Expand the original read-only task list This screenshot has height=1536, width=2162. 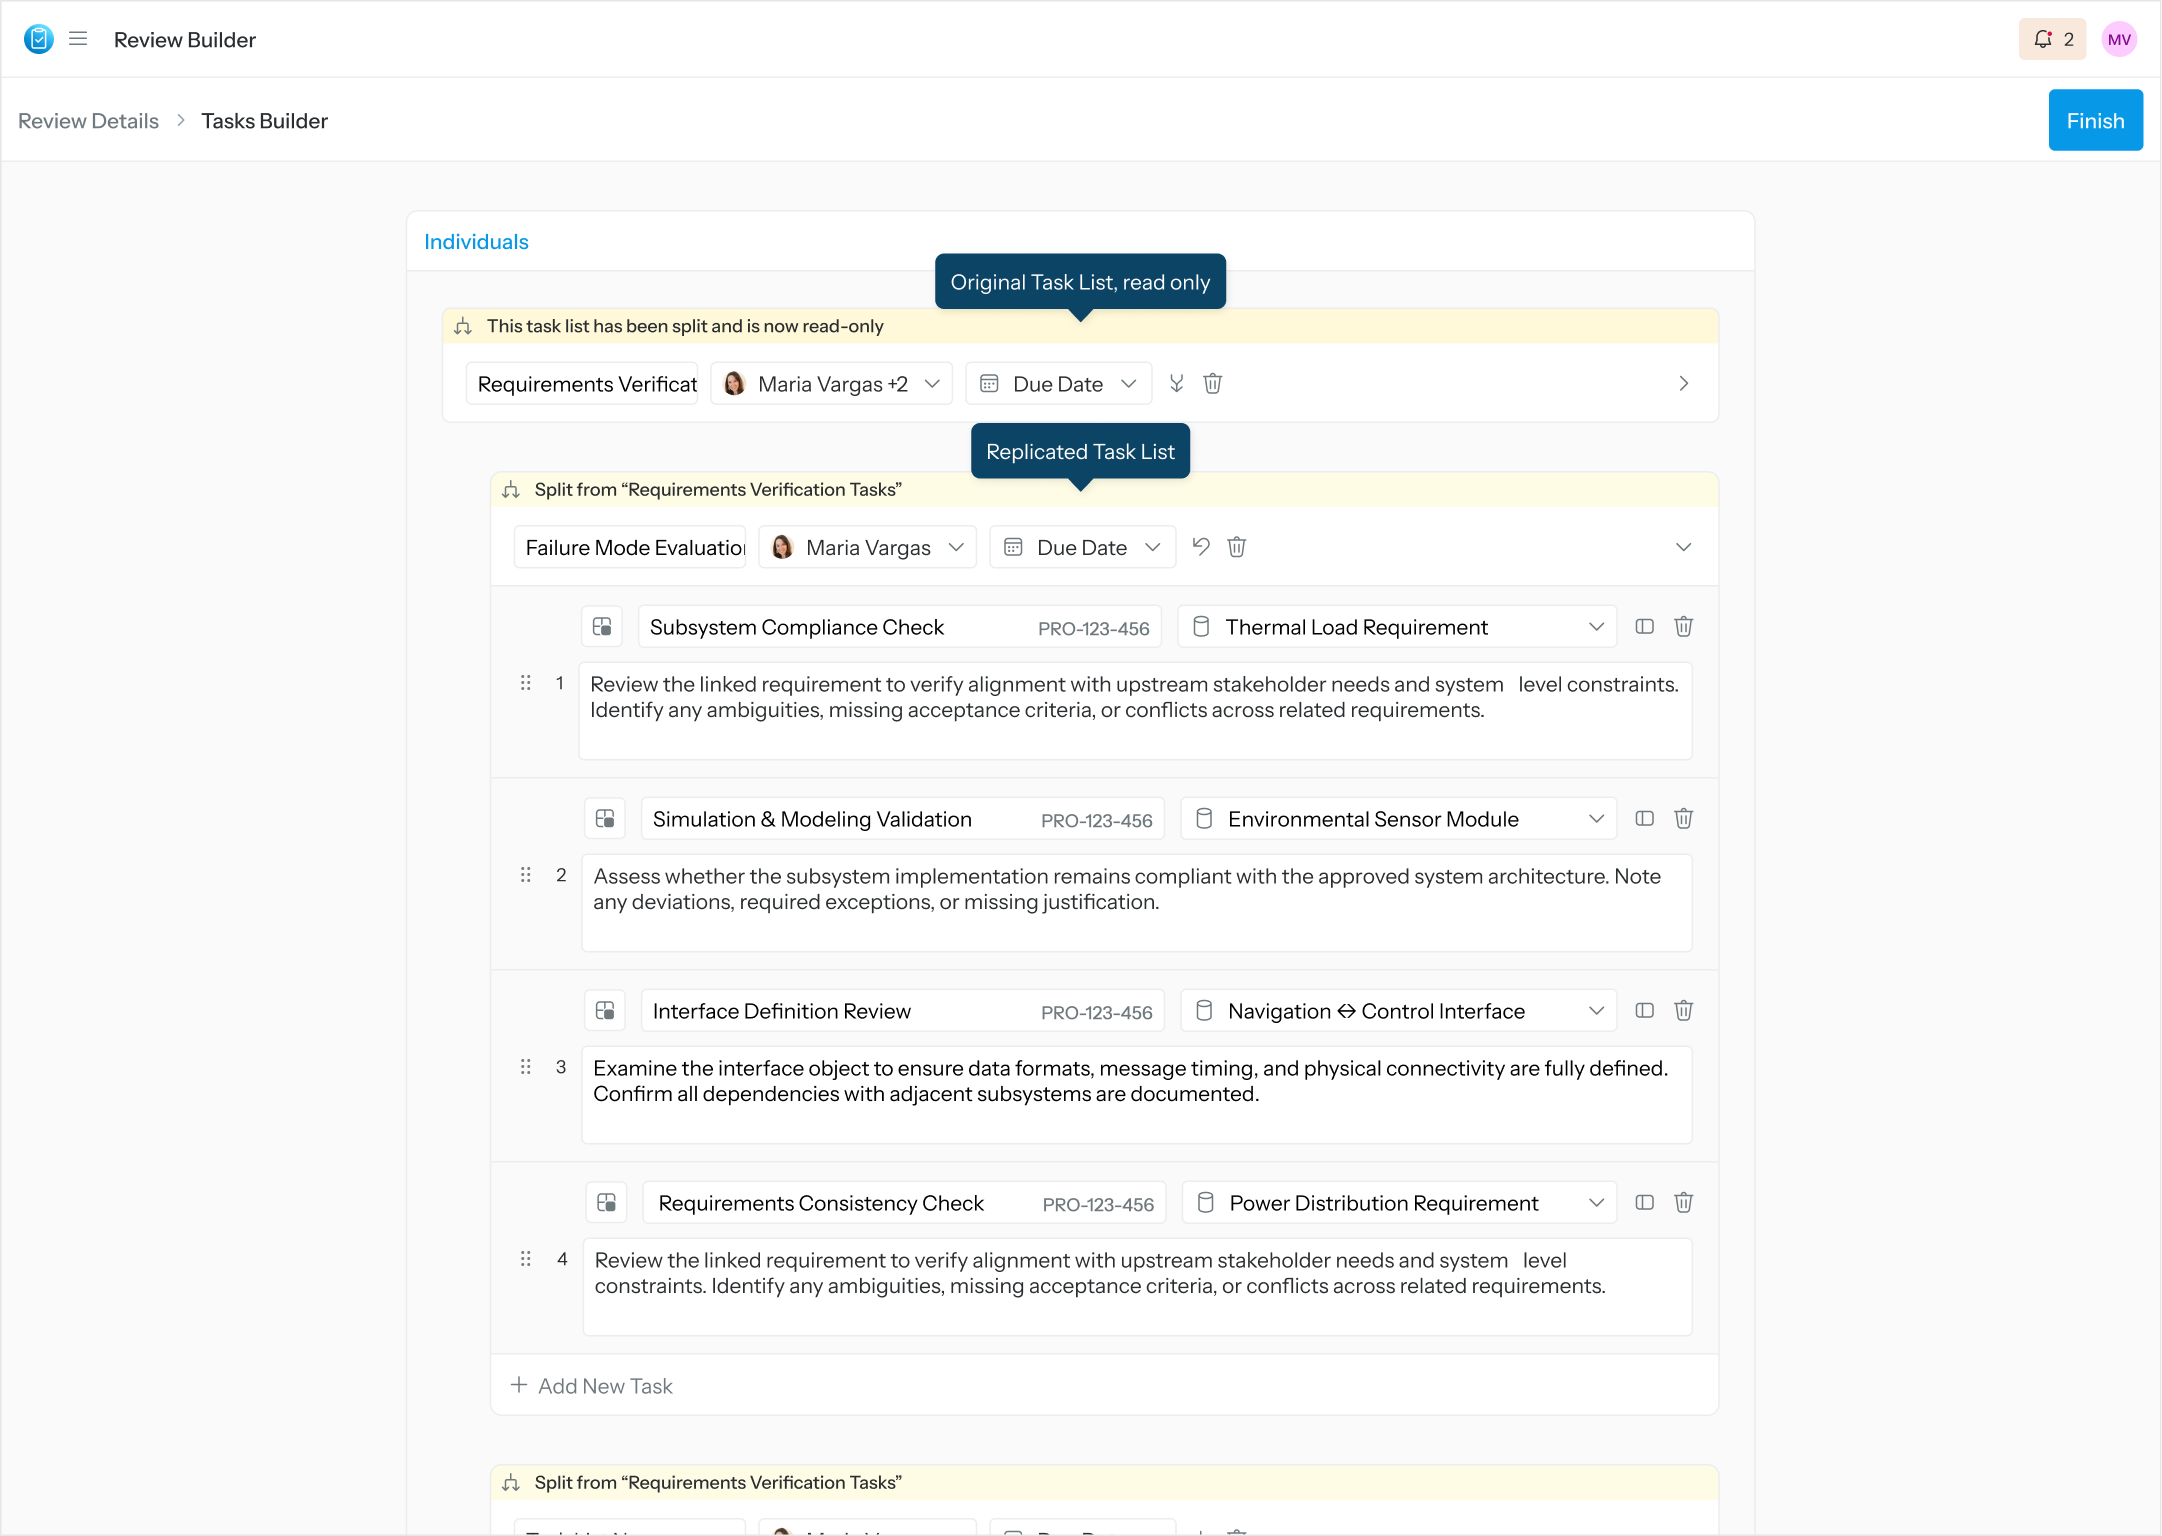pyautogui.click(x=1684, y=383)
